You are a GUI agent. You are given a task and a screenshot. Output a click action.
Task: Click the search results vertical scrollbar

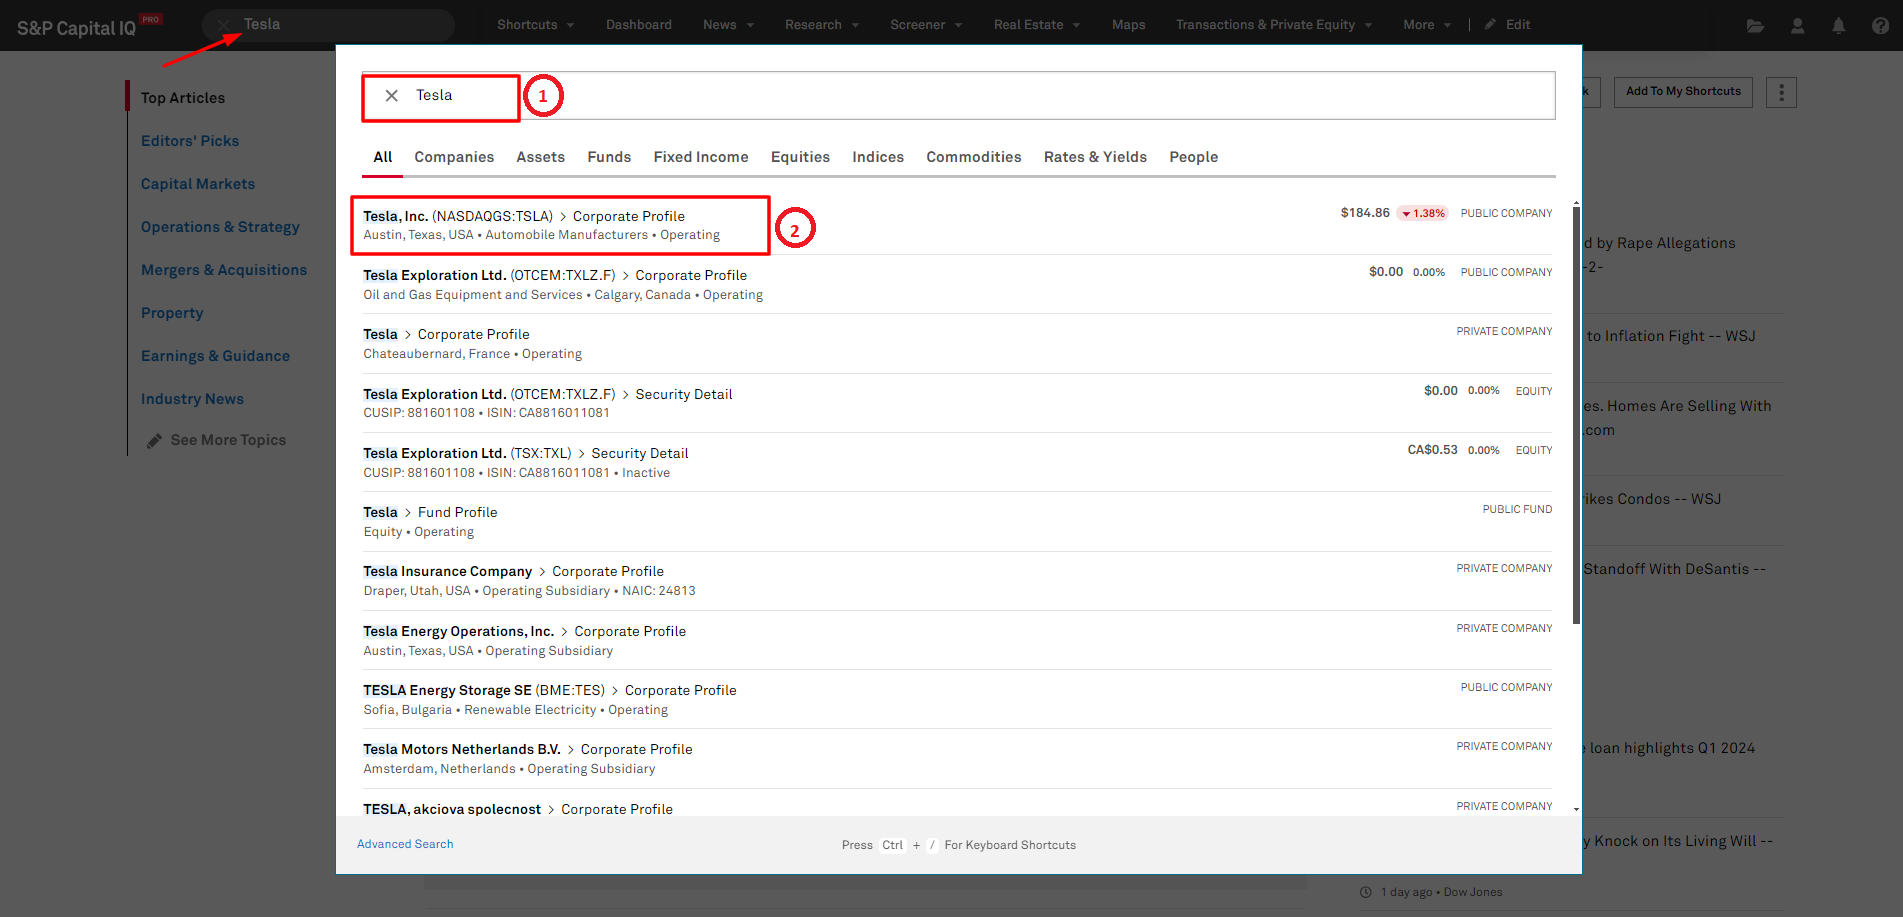(1576, 414)
